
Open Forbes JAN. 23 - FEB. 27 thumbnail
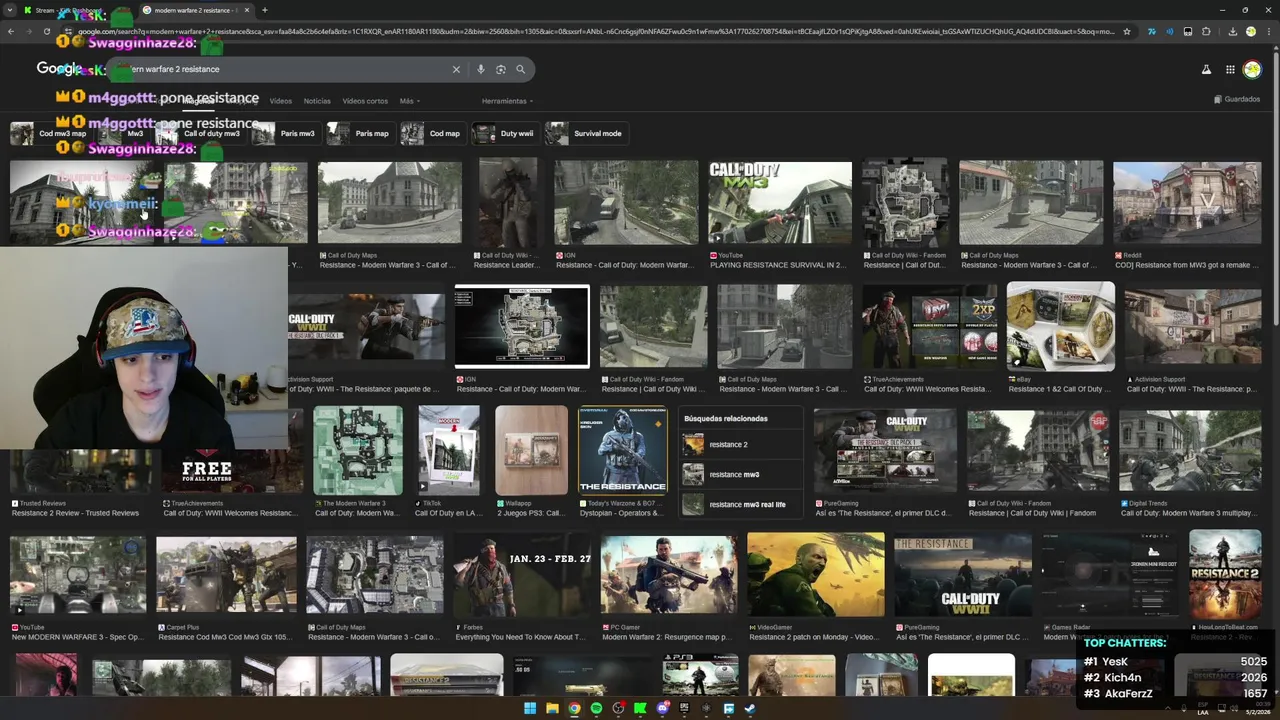tap(523, 574)
